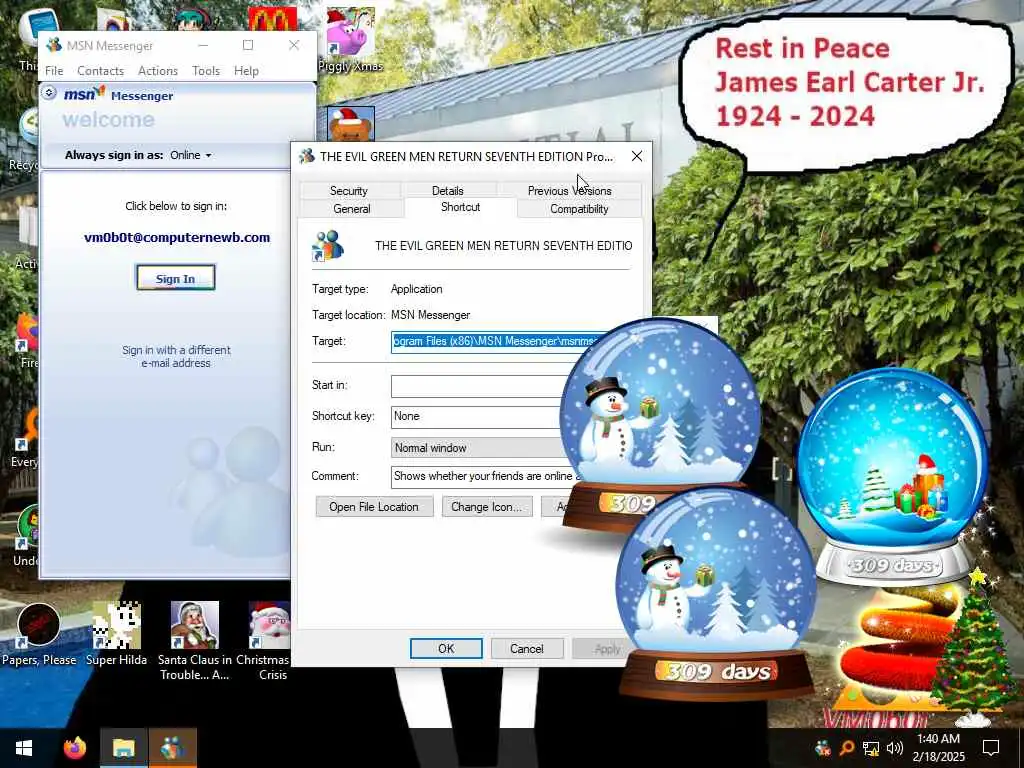1024x768 pixels.
Task: Click the Start in input field
Action: (x=479, y=386)
